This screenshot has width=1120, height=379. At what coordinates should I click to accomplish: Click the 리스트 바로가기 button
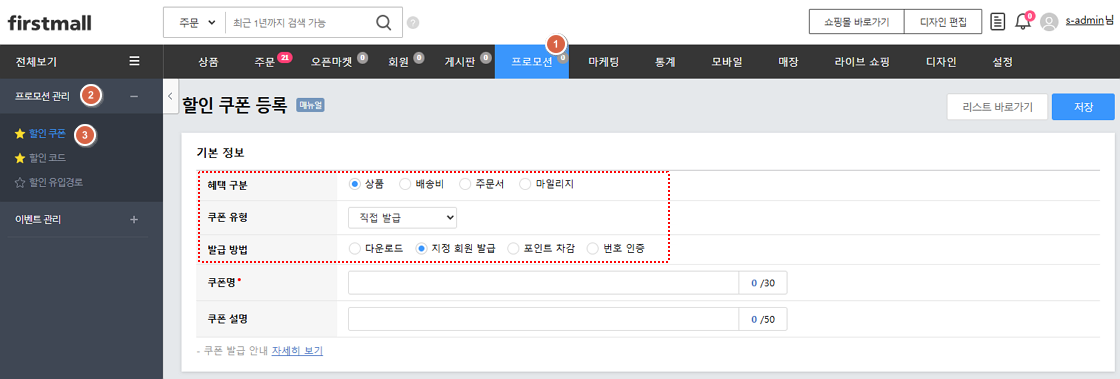[998, 107]
